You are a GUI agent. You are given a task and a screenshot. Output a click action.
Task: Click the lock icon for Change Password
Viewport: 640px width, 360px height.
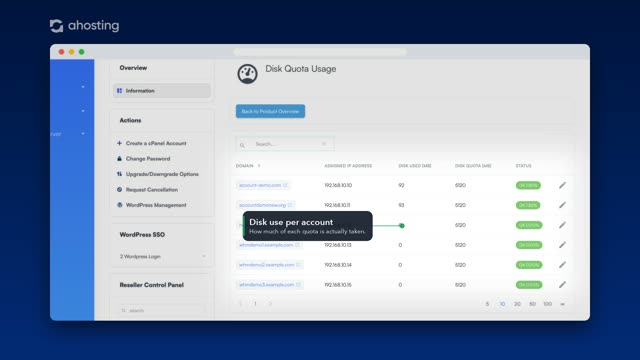119,158
